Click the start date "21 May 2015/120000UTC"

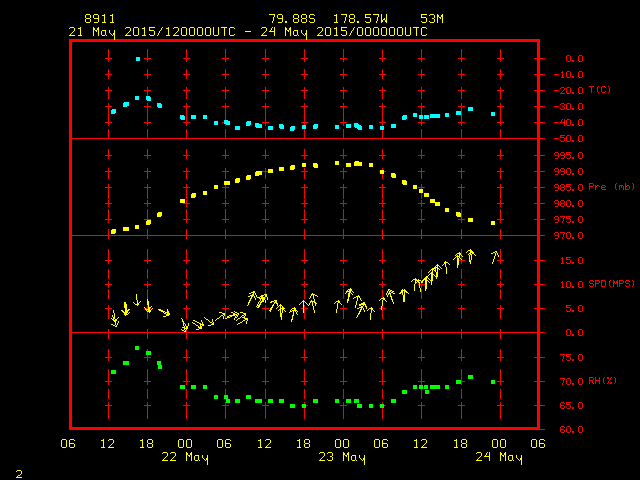(x=152, y=32)
